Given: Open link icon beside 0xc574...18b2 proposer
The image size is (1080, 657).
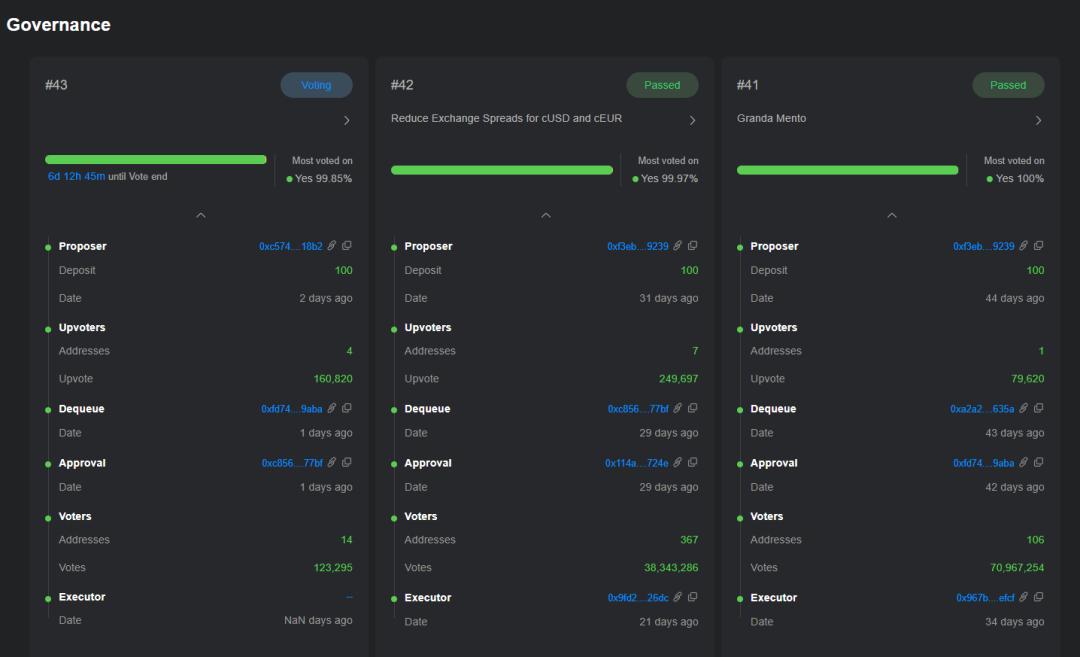Looking at the screenshot, I should point(332,246).
